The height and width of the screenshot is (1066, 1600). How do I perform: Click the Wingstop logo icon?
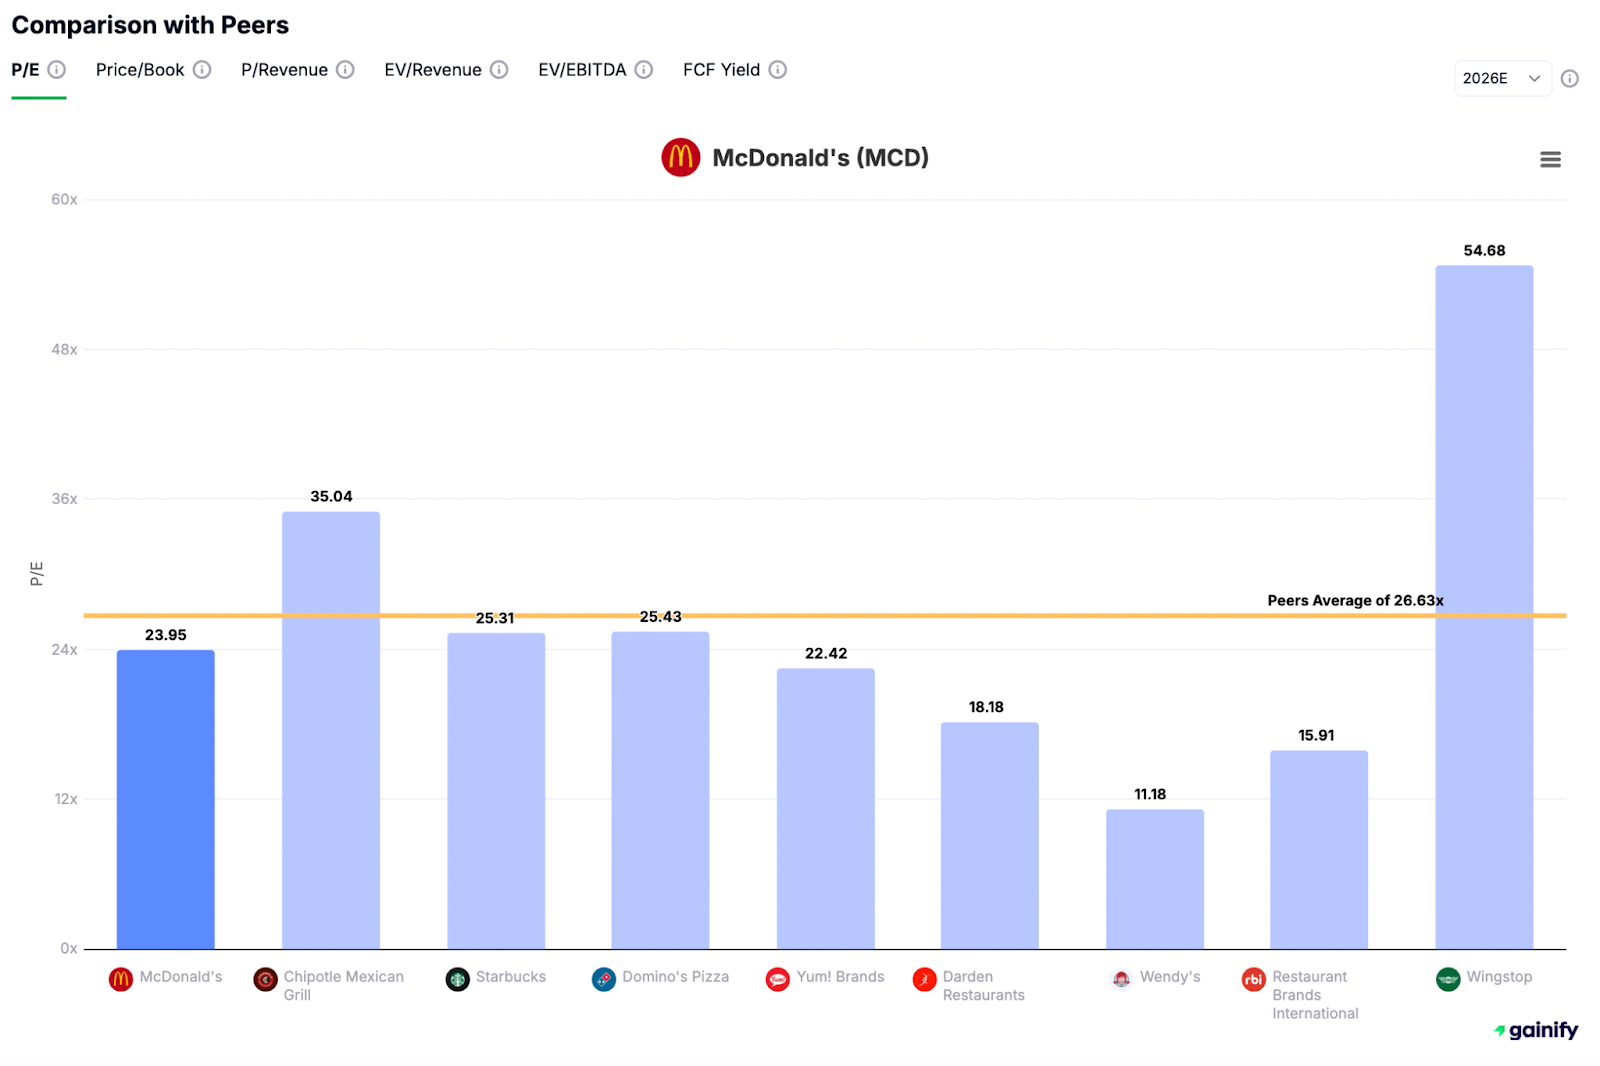pos(1448,979)
